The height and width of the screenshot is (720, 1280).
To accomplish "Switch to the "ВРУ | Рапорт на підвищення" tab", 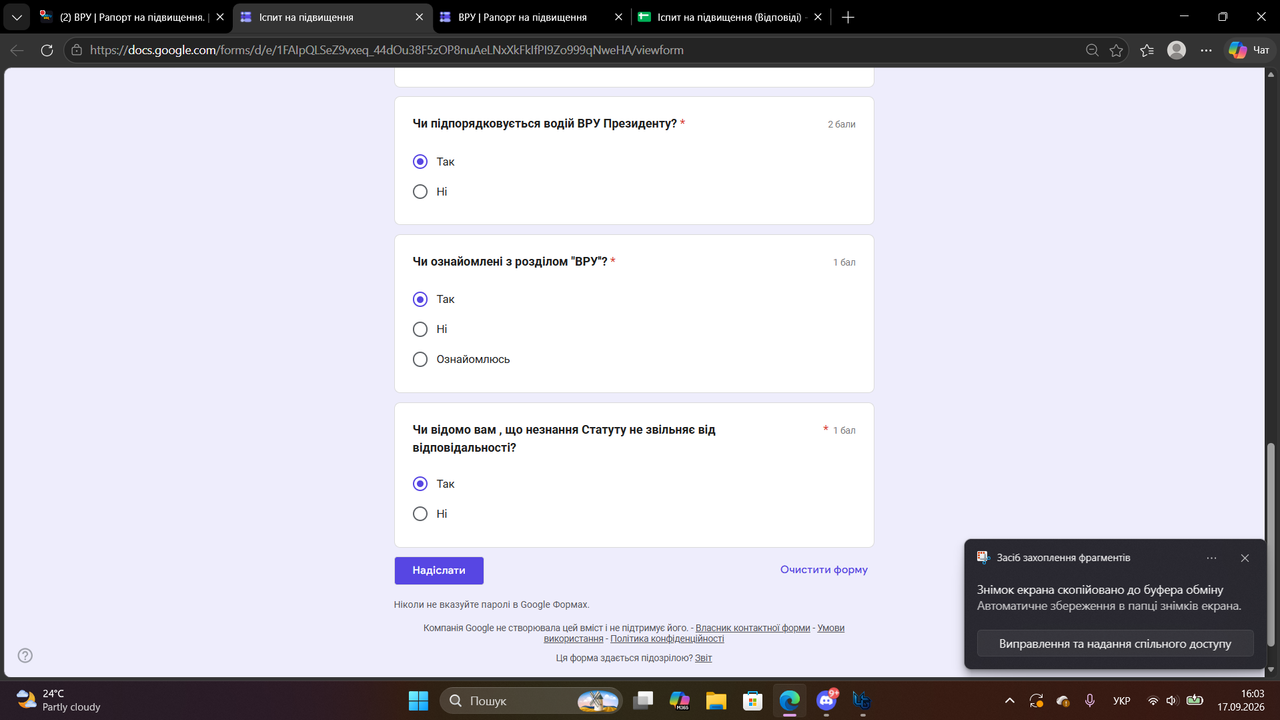I will (530, 17).
